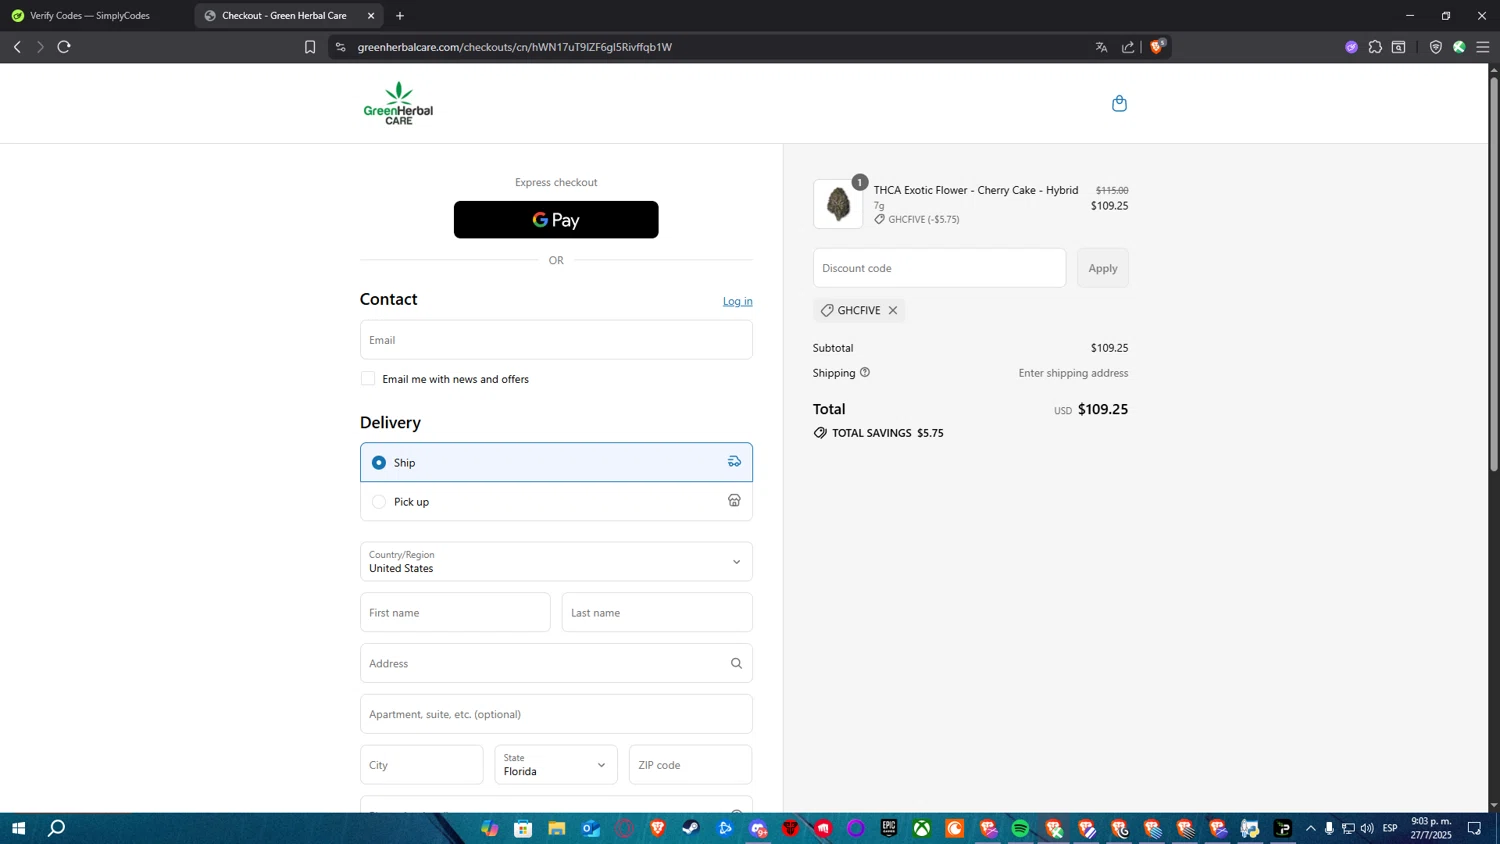Open Epic Games launcher from taskbar
1500x844 pixels.
pyautogui.click(x=889, y=828)
